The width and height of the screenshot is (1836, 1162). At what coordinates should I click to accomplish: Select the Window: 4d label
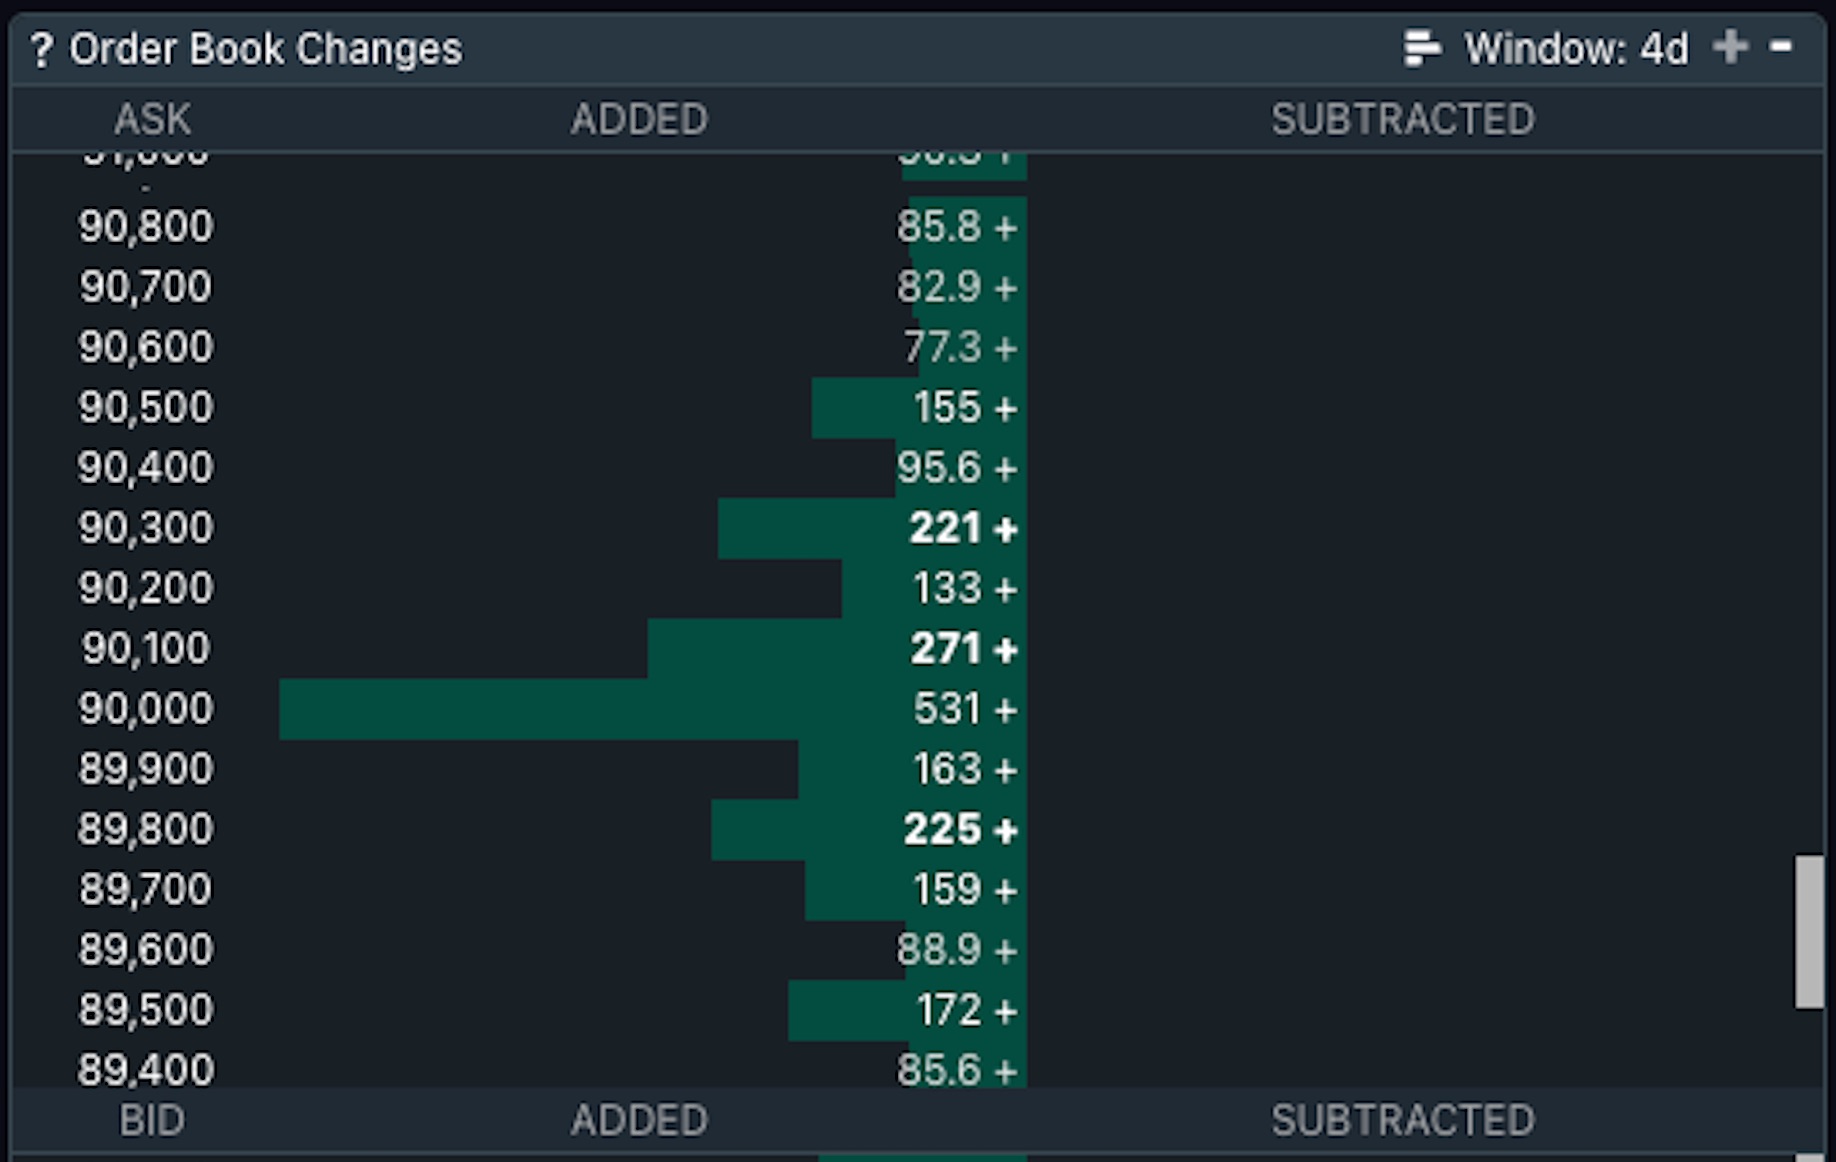pyautogui.click(x=1576, y=49)
